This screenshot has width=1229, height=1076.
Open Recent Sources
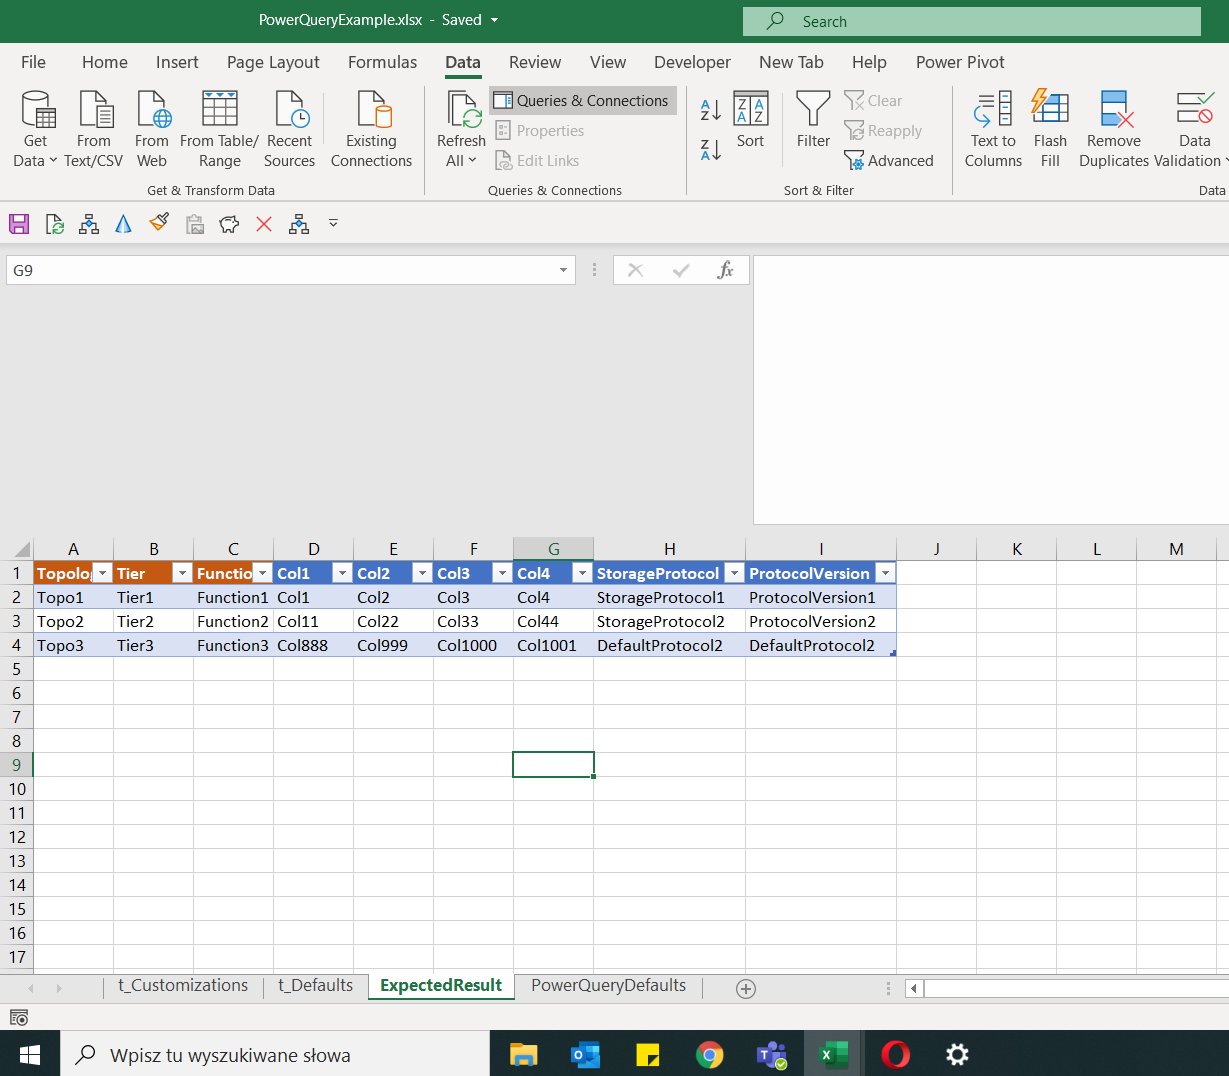pyautogui.click(x=289, y=129)
